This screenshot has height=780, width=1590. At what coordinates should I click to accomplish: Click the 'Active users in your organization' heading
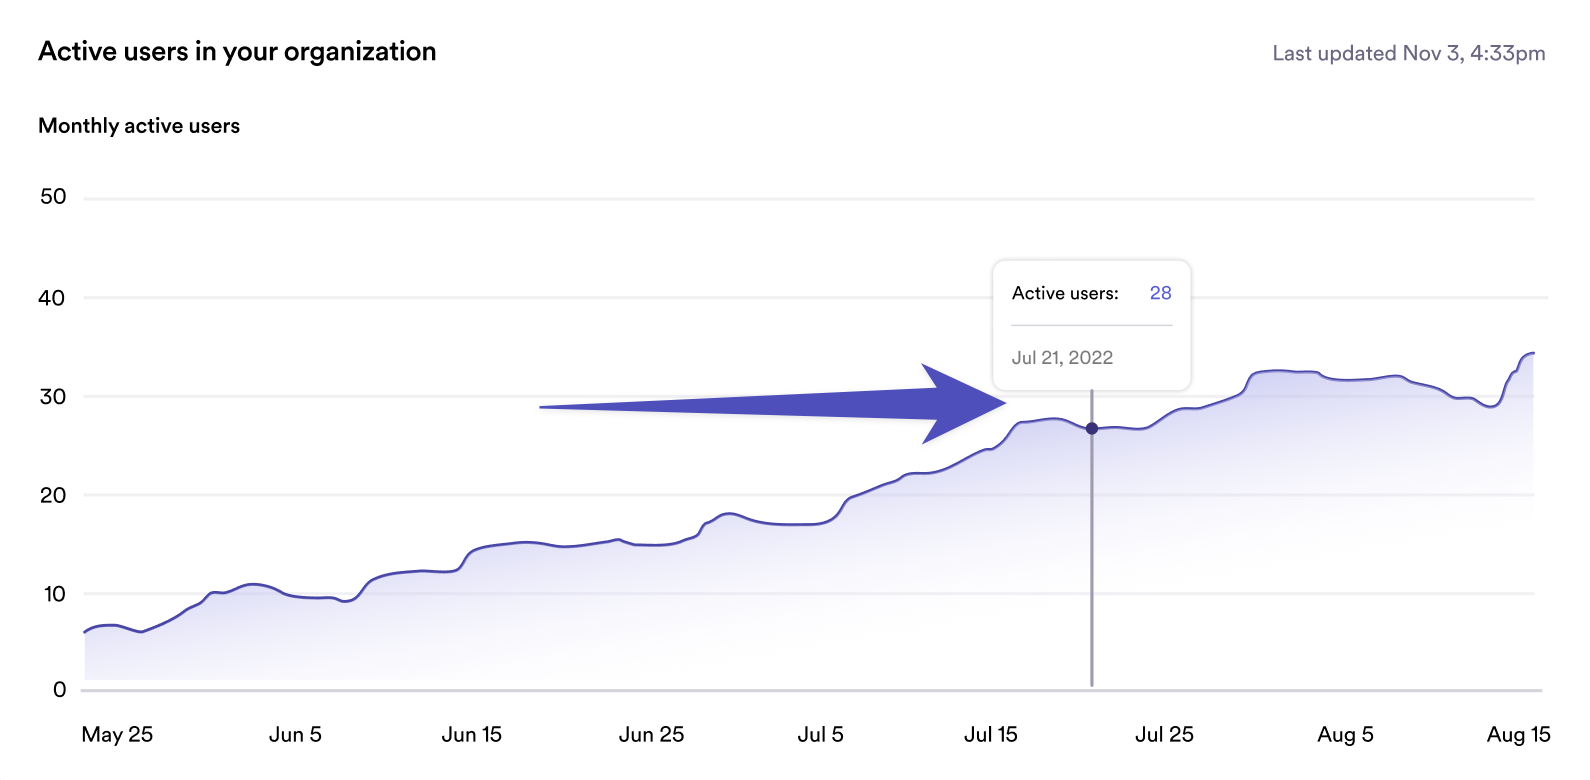click(x=237, y=52)
